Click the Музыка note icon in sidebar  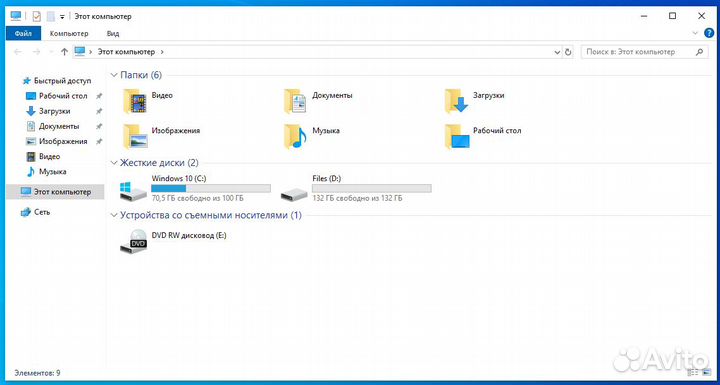tap(31, 172)
